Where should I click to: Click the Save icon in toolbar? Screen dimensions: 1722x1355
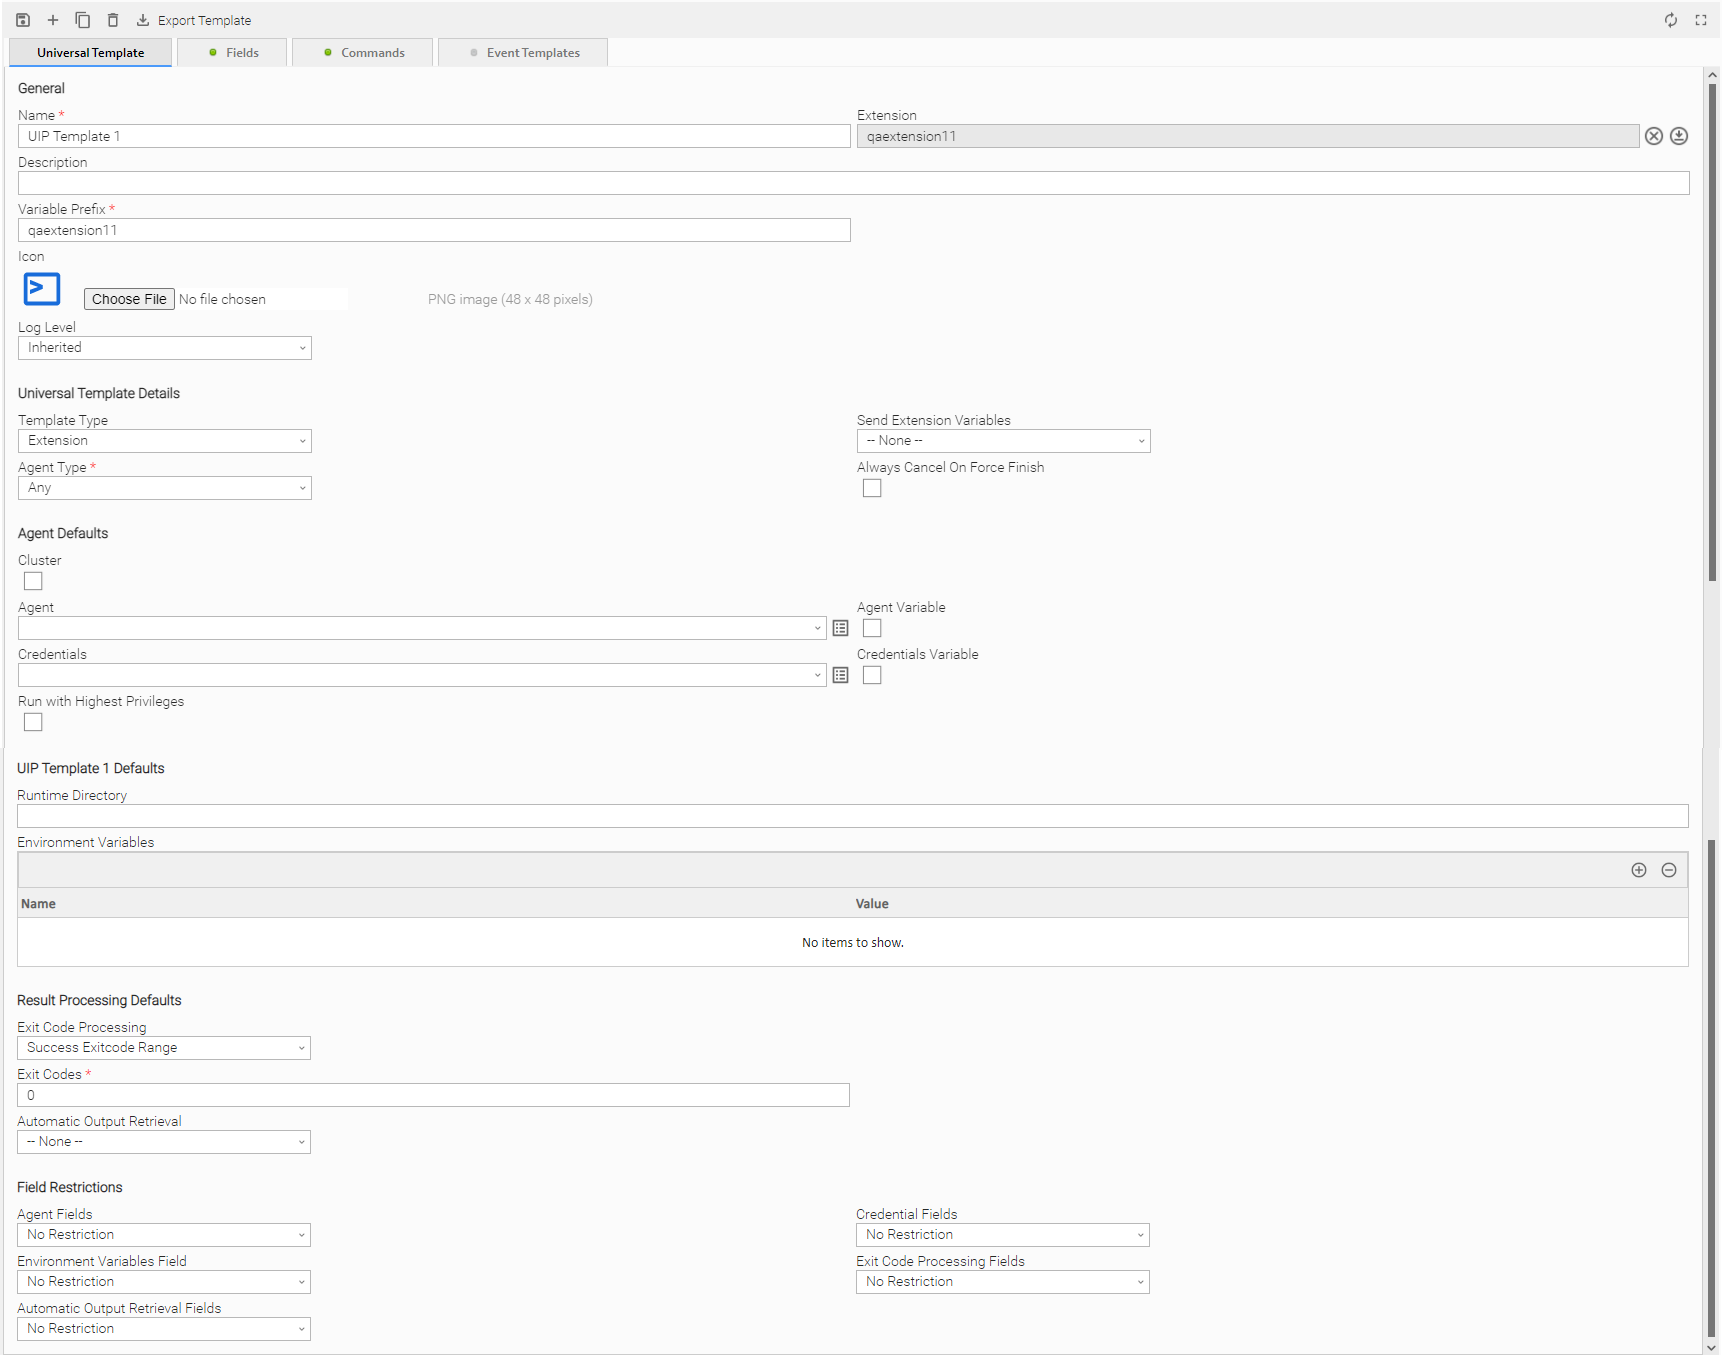coord(23,20)
